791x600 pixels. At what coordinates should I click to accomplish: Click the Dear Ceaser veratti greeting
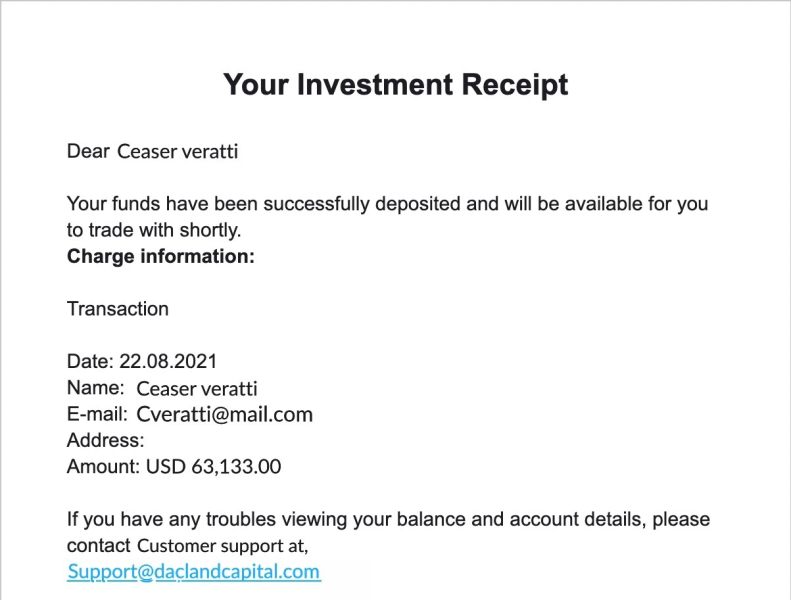[x=152, y=151]
